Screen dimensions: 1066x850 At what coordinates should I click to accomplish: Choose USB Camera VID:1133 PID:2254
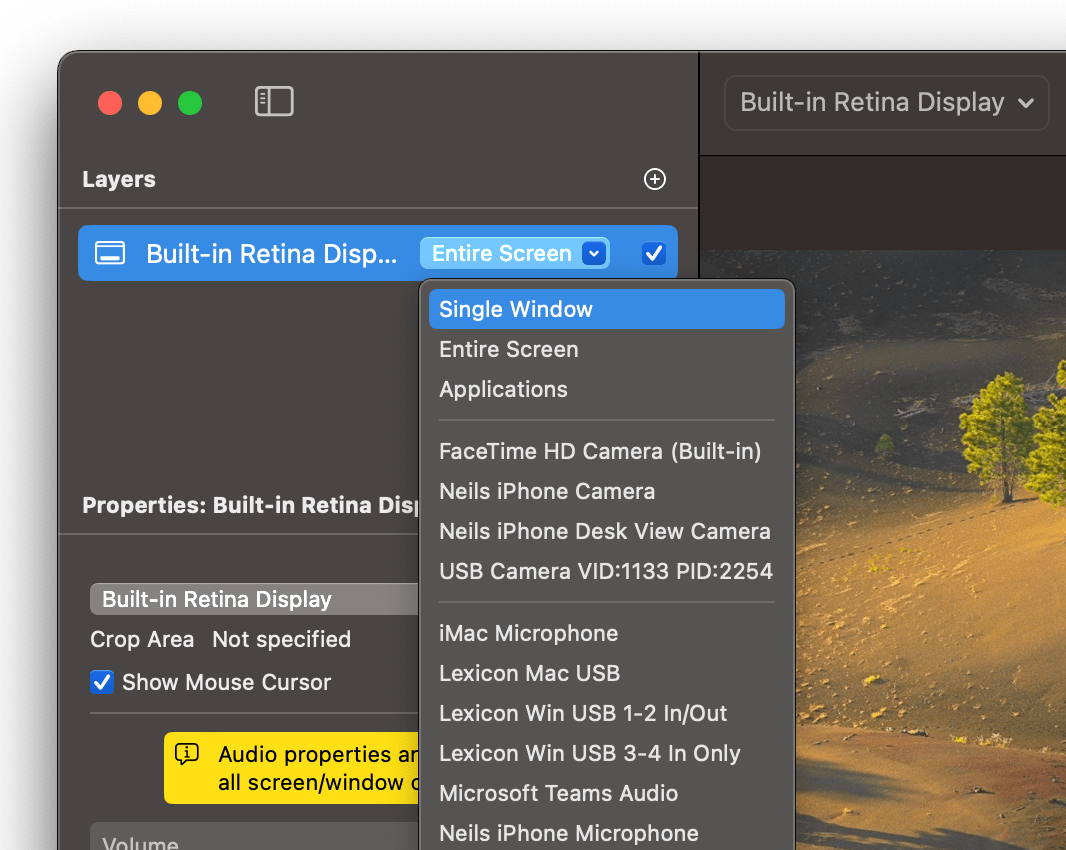606,571
